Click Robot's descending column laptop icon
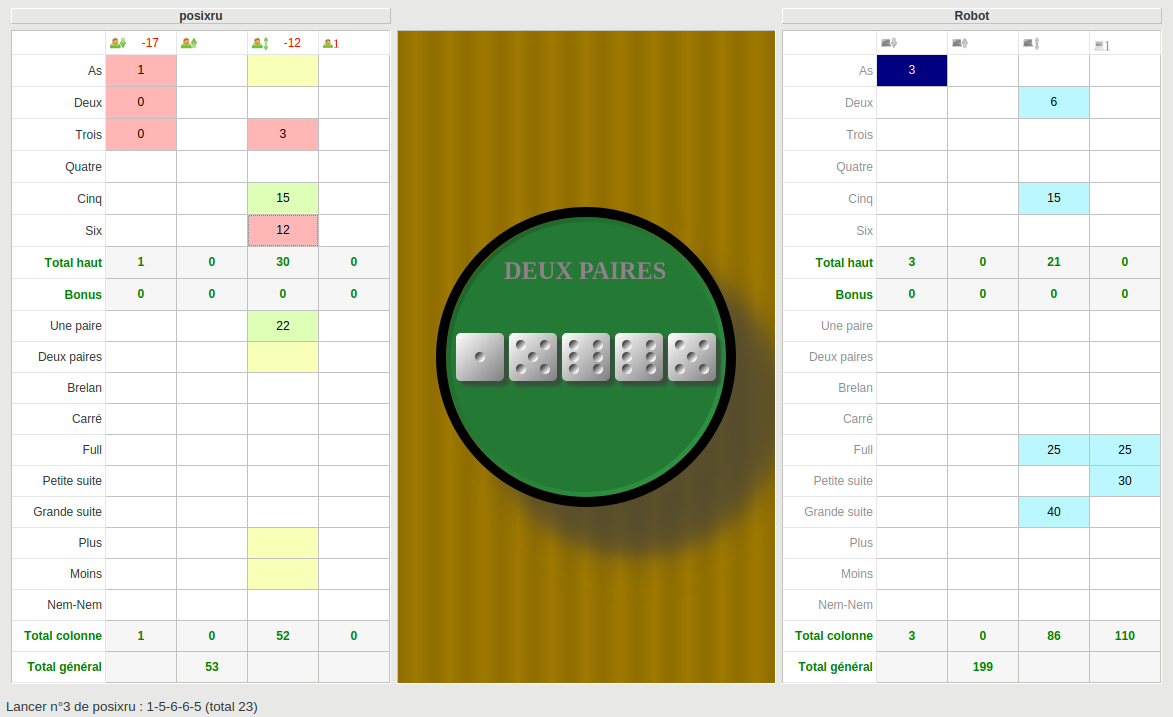 click(x=889, y=43)
